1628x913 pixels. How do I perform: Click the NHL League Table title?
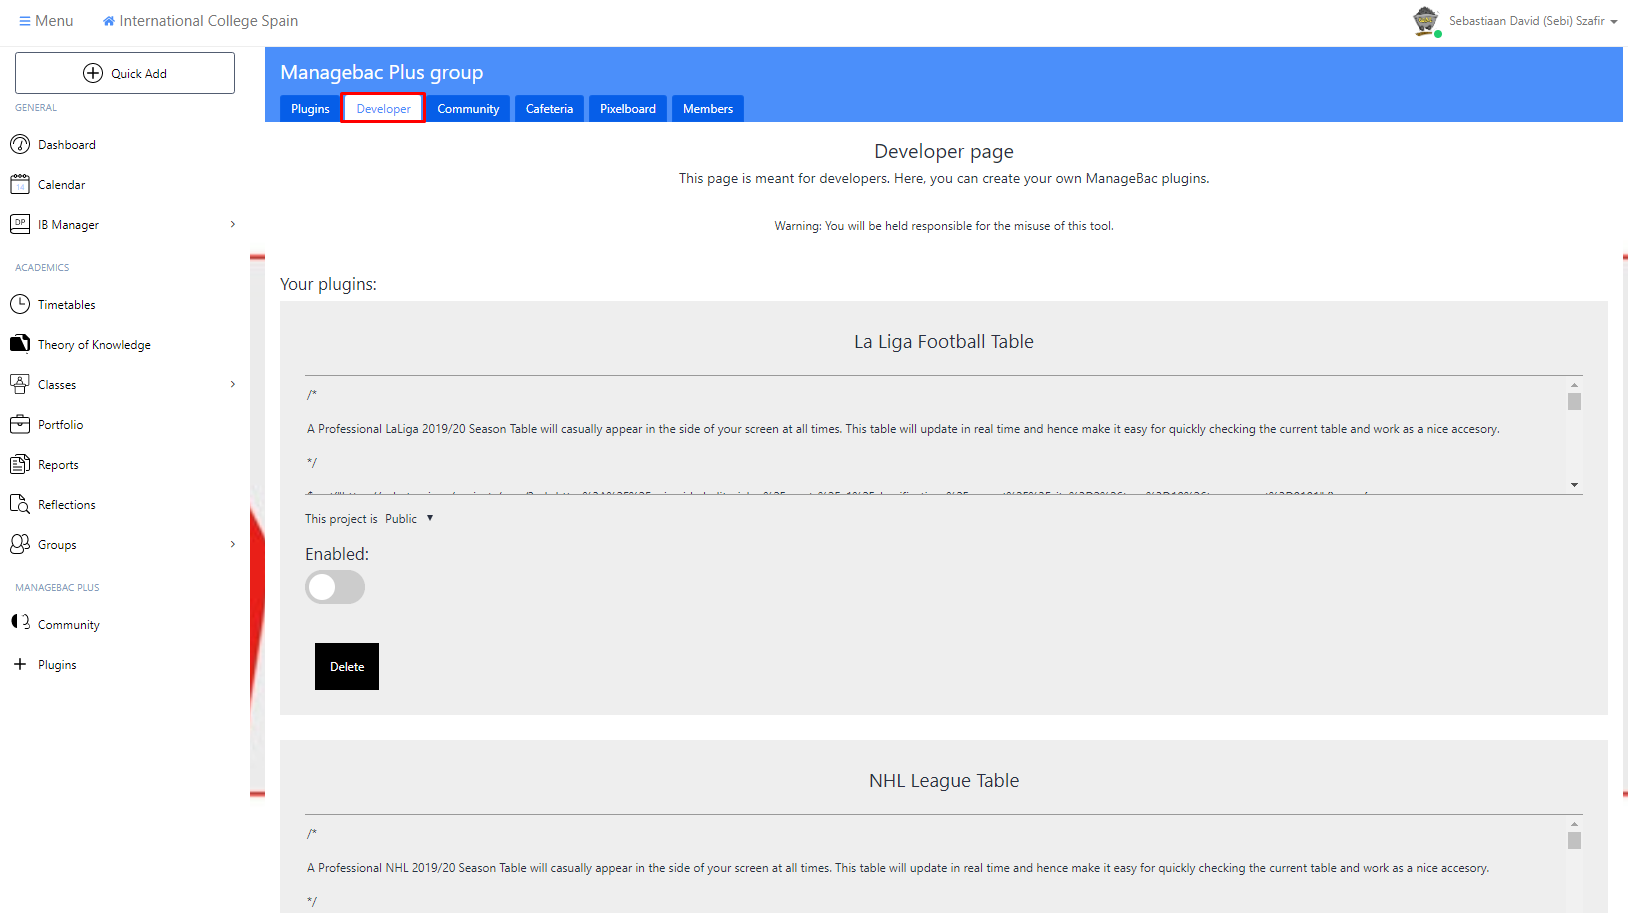coord(944,781)
